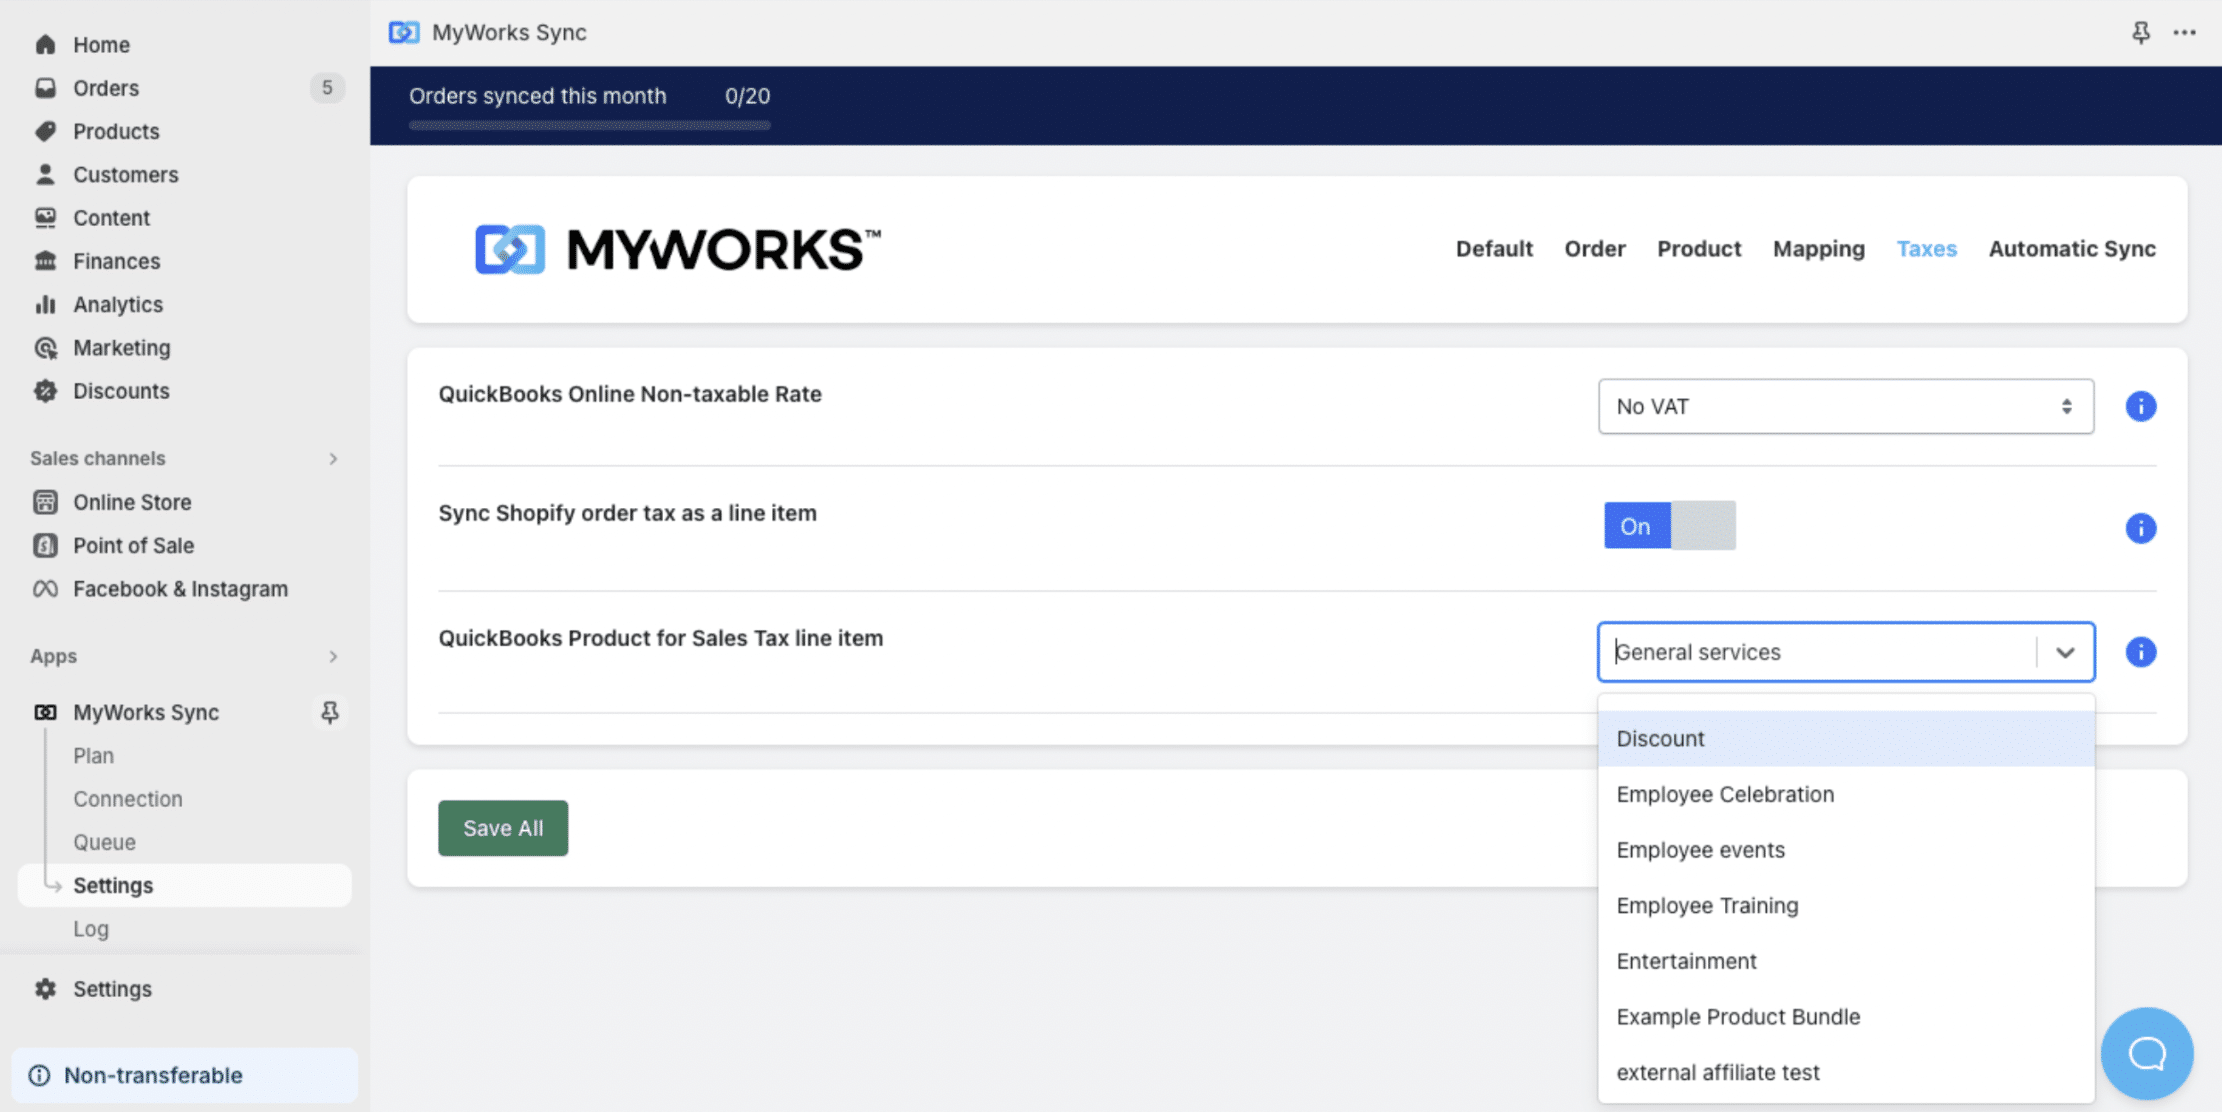Open the chat support bubble
This screenshot has height=1112, width=2222.
[x=2147, y=1052]
